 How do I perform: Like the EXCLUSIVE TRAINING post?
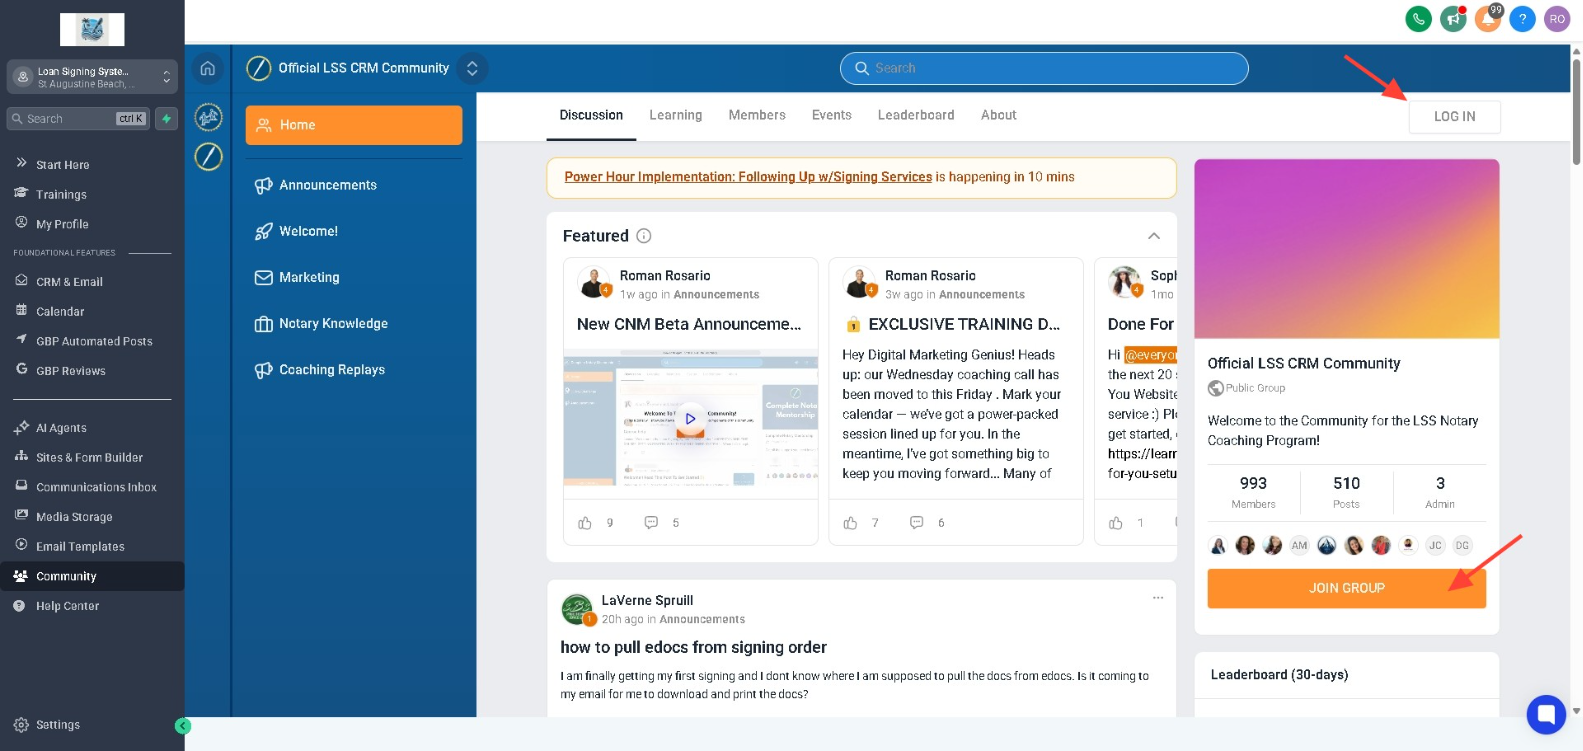click(850, 523)
